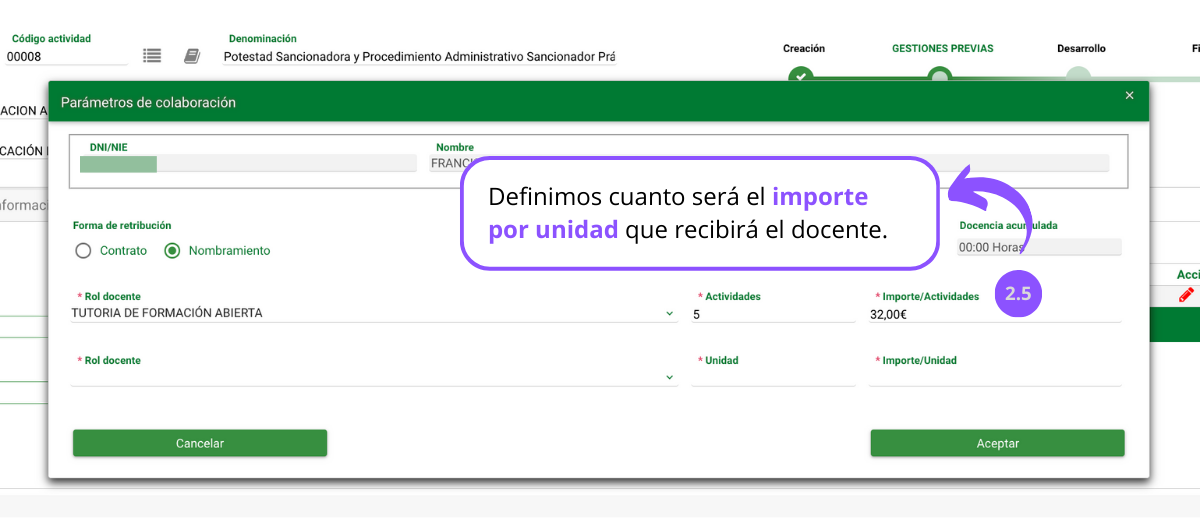Open the empty second Rol docente dropdown
This screenshot has width=1200, height=521.
(374, 377)
